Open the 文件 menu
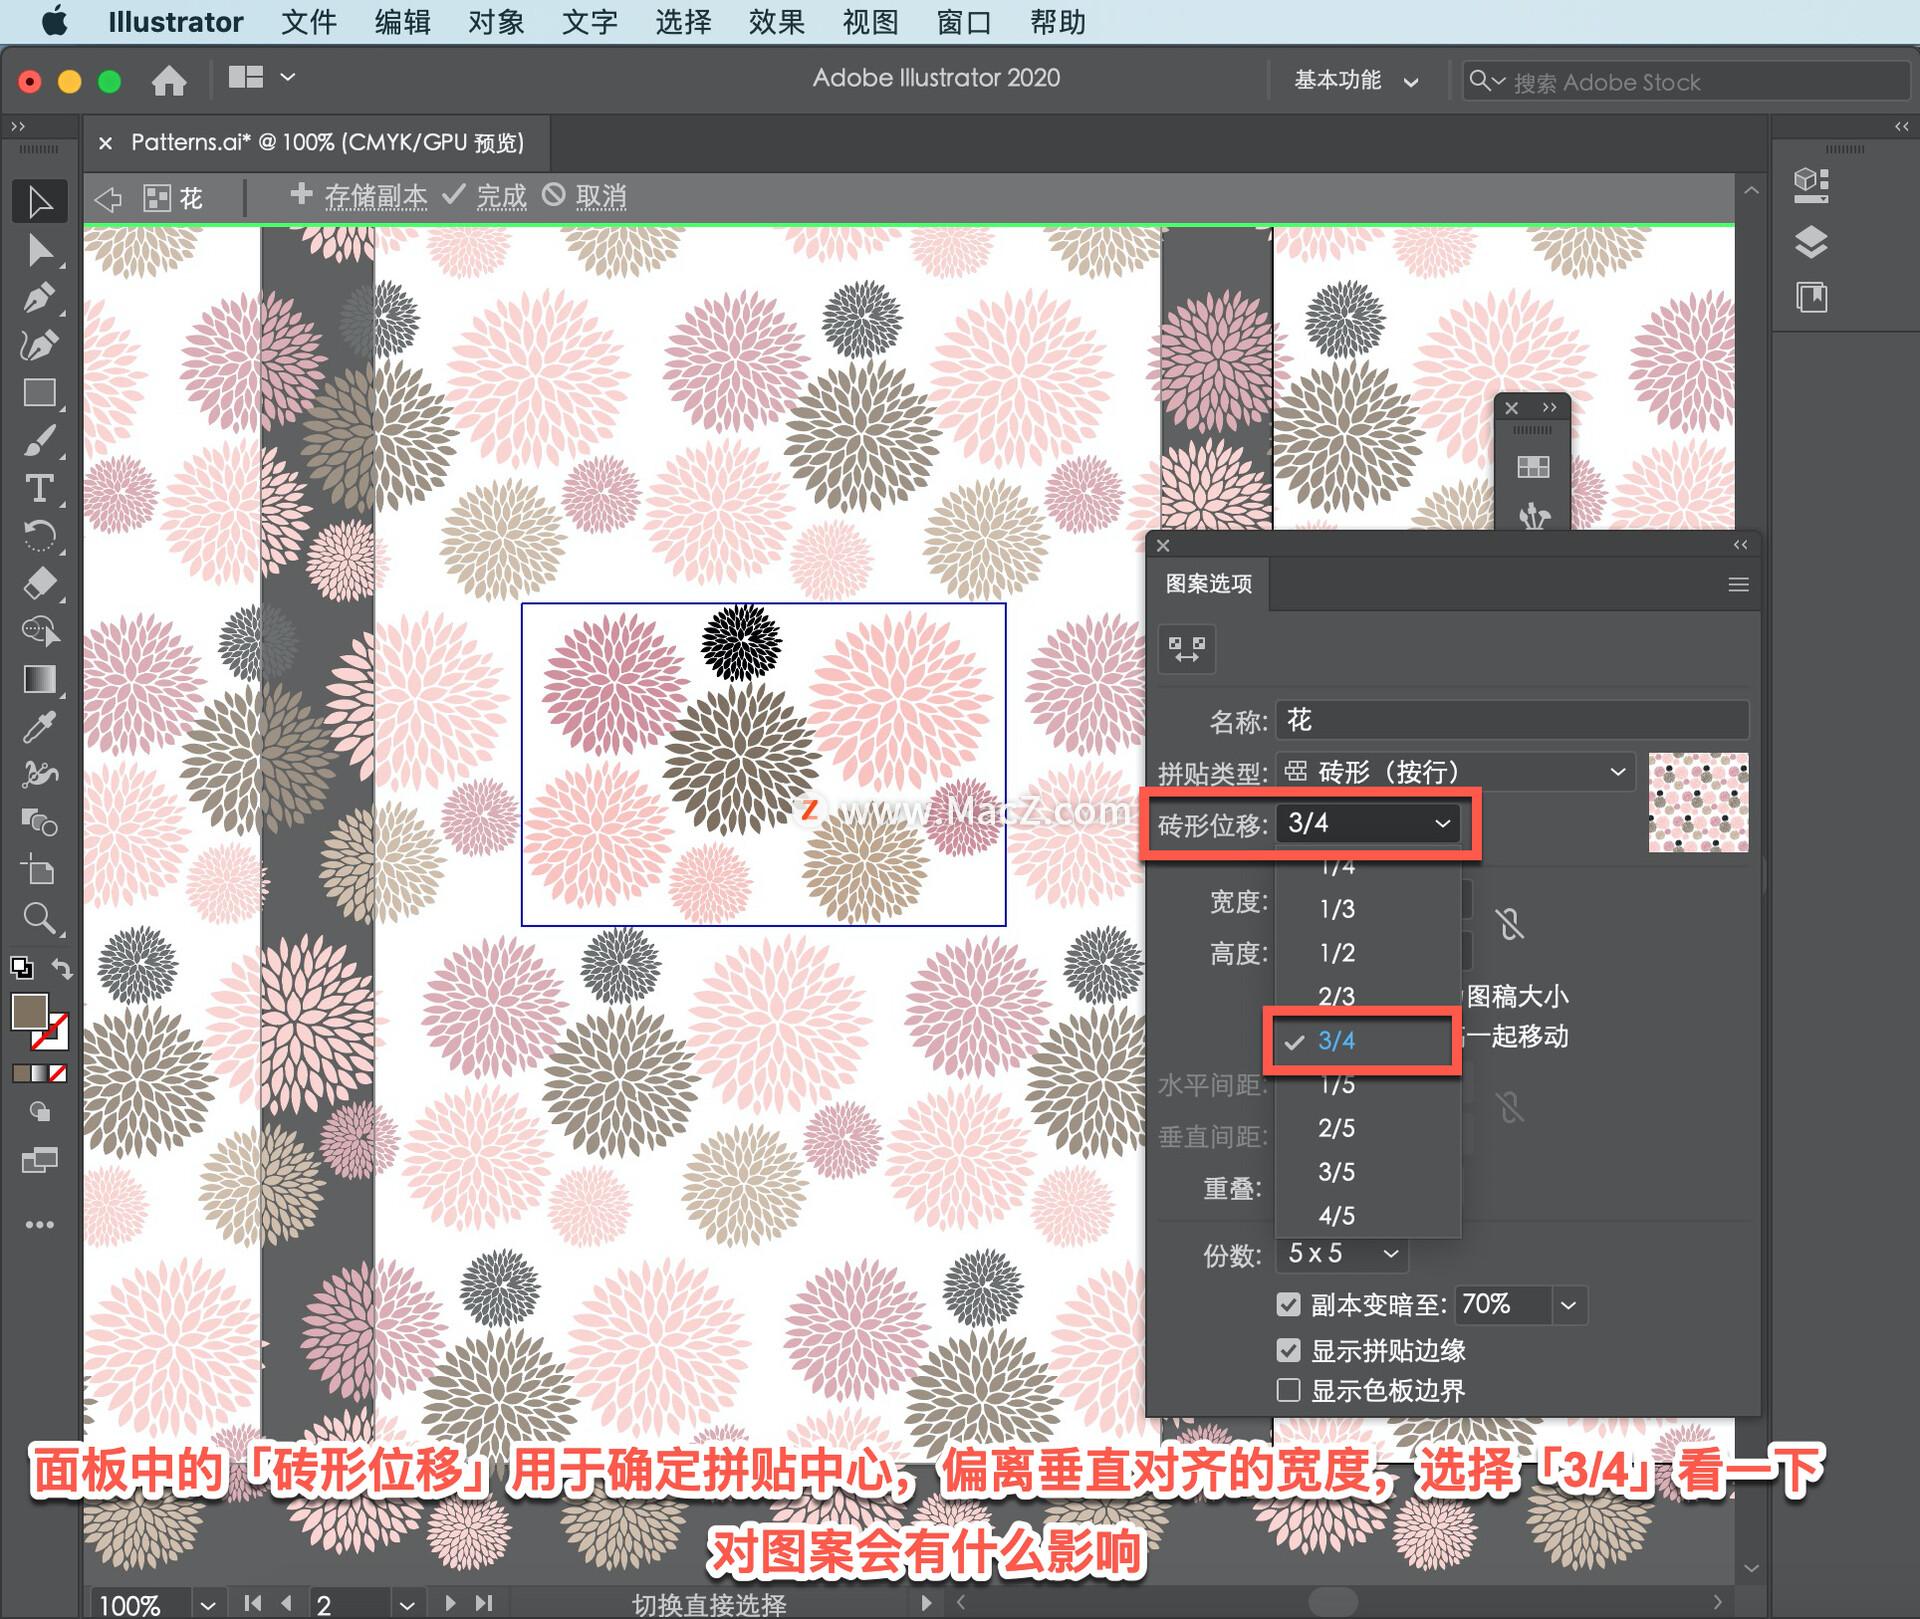The width and height of the screenshot is (1920, 1619). pos(308,22)
